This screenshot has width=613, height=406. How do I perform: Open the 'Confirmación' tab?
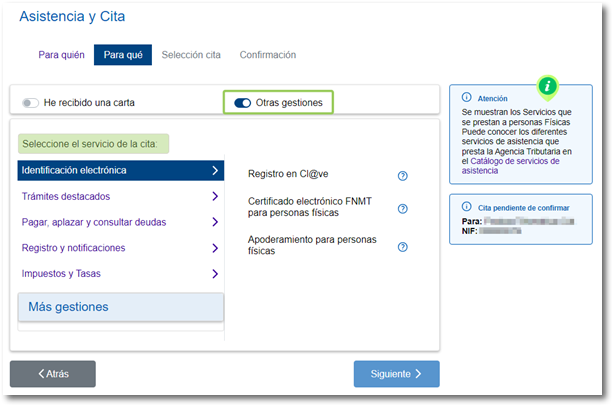[268, 55]
